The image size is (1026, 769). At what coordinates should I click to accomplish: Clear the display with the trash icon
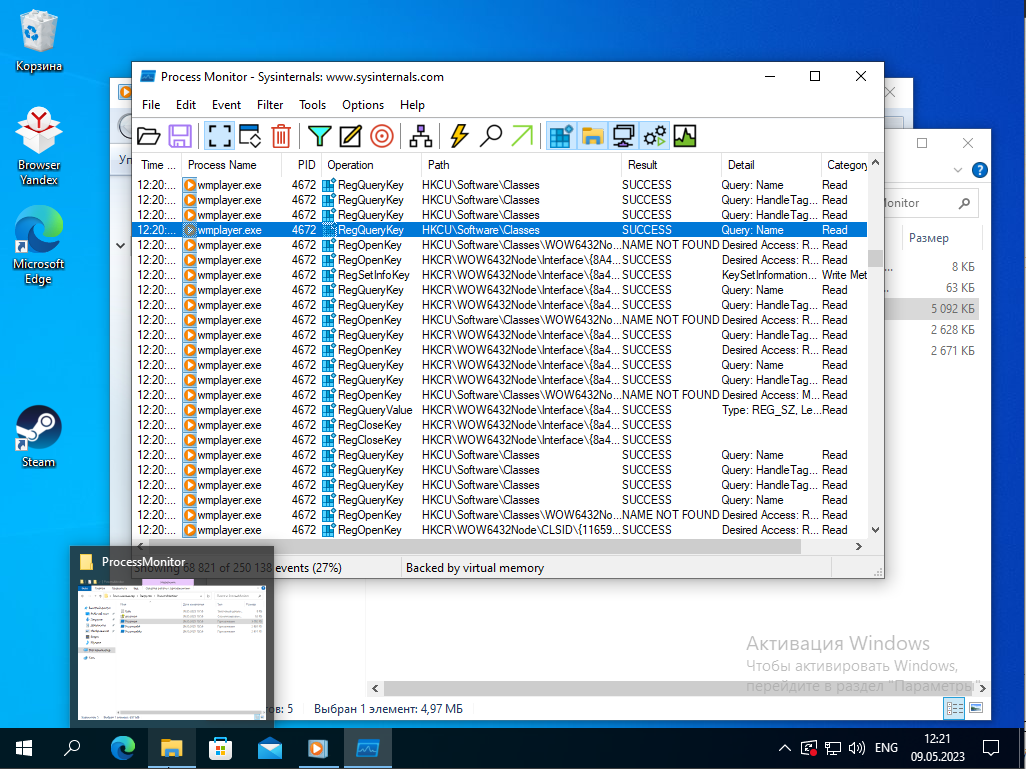(281, 136)
